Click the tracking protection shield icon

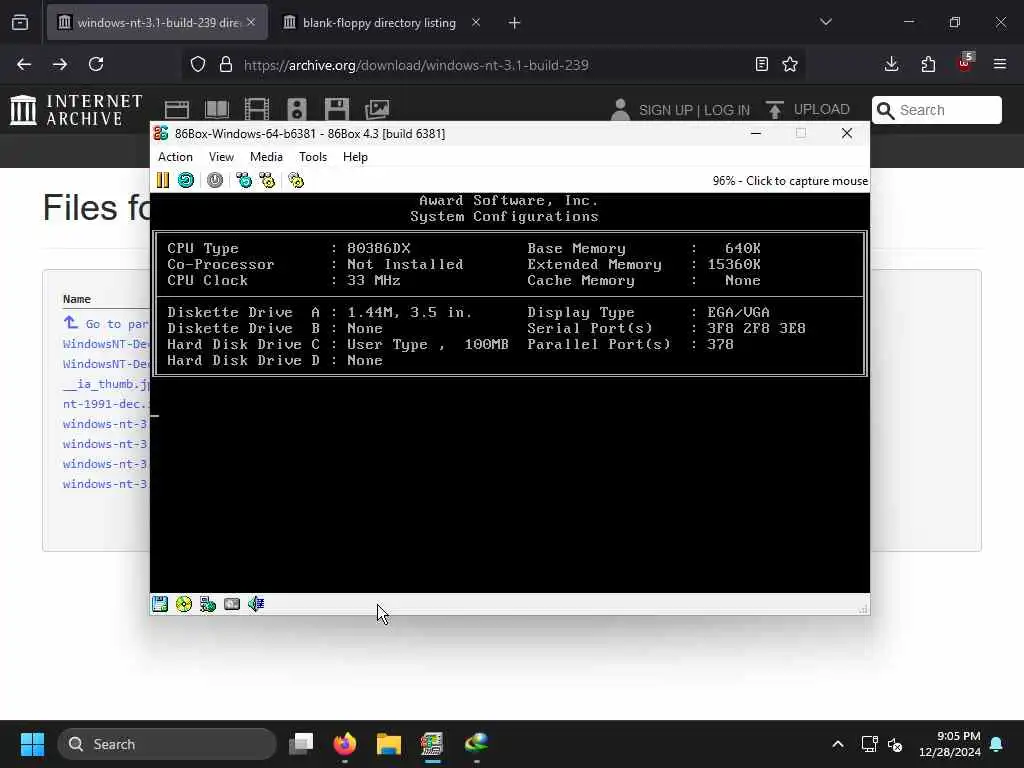point(198,65)
